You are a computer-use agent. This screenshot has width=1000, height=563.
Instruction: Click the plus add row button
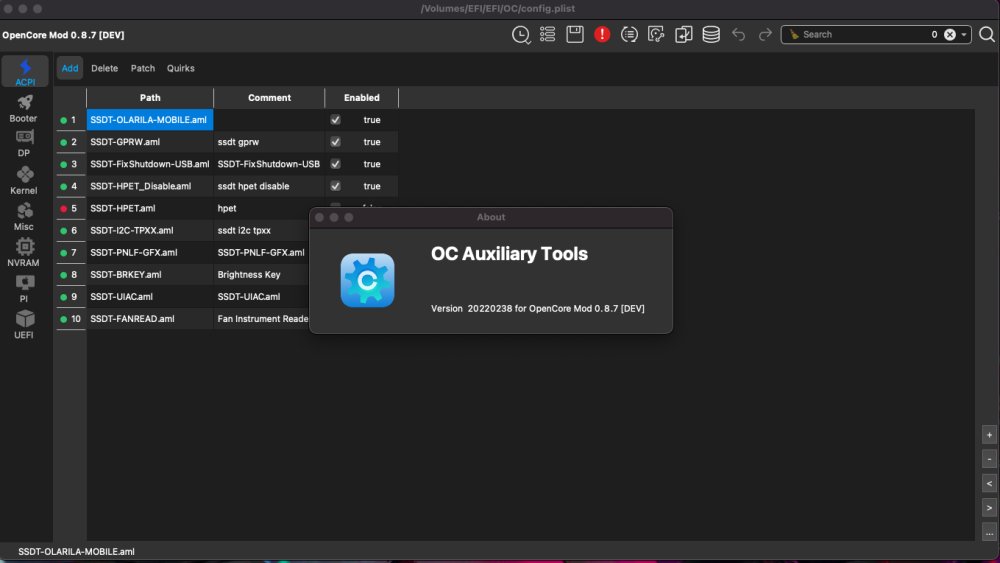[x=989, y=435]
